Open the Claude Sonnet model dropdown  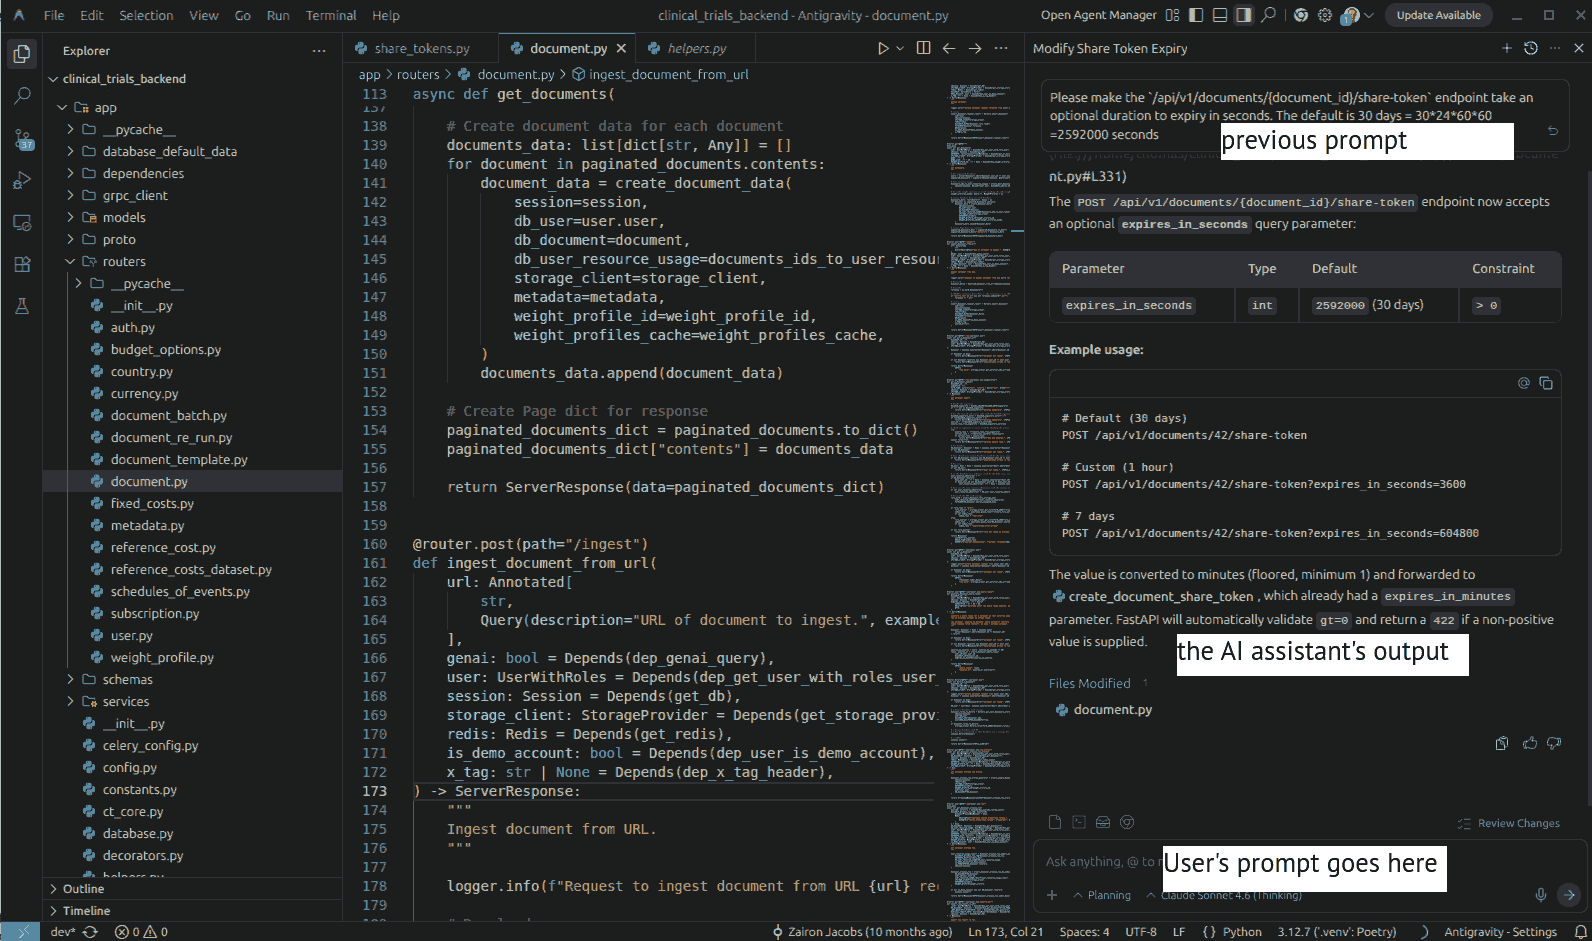[1230, 895]
